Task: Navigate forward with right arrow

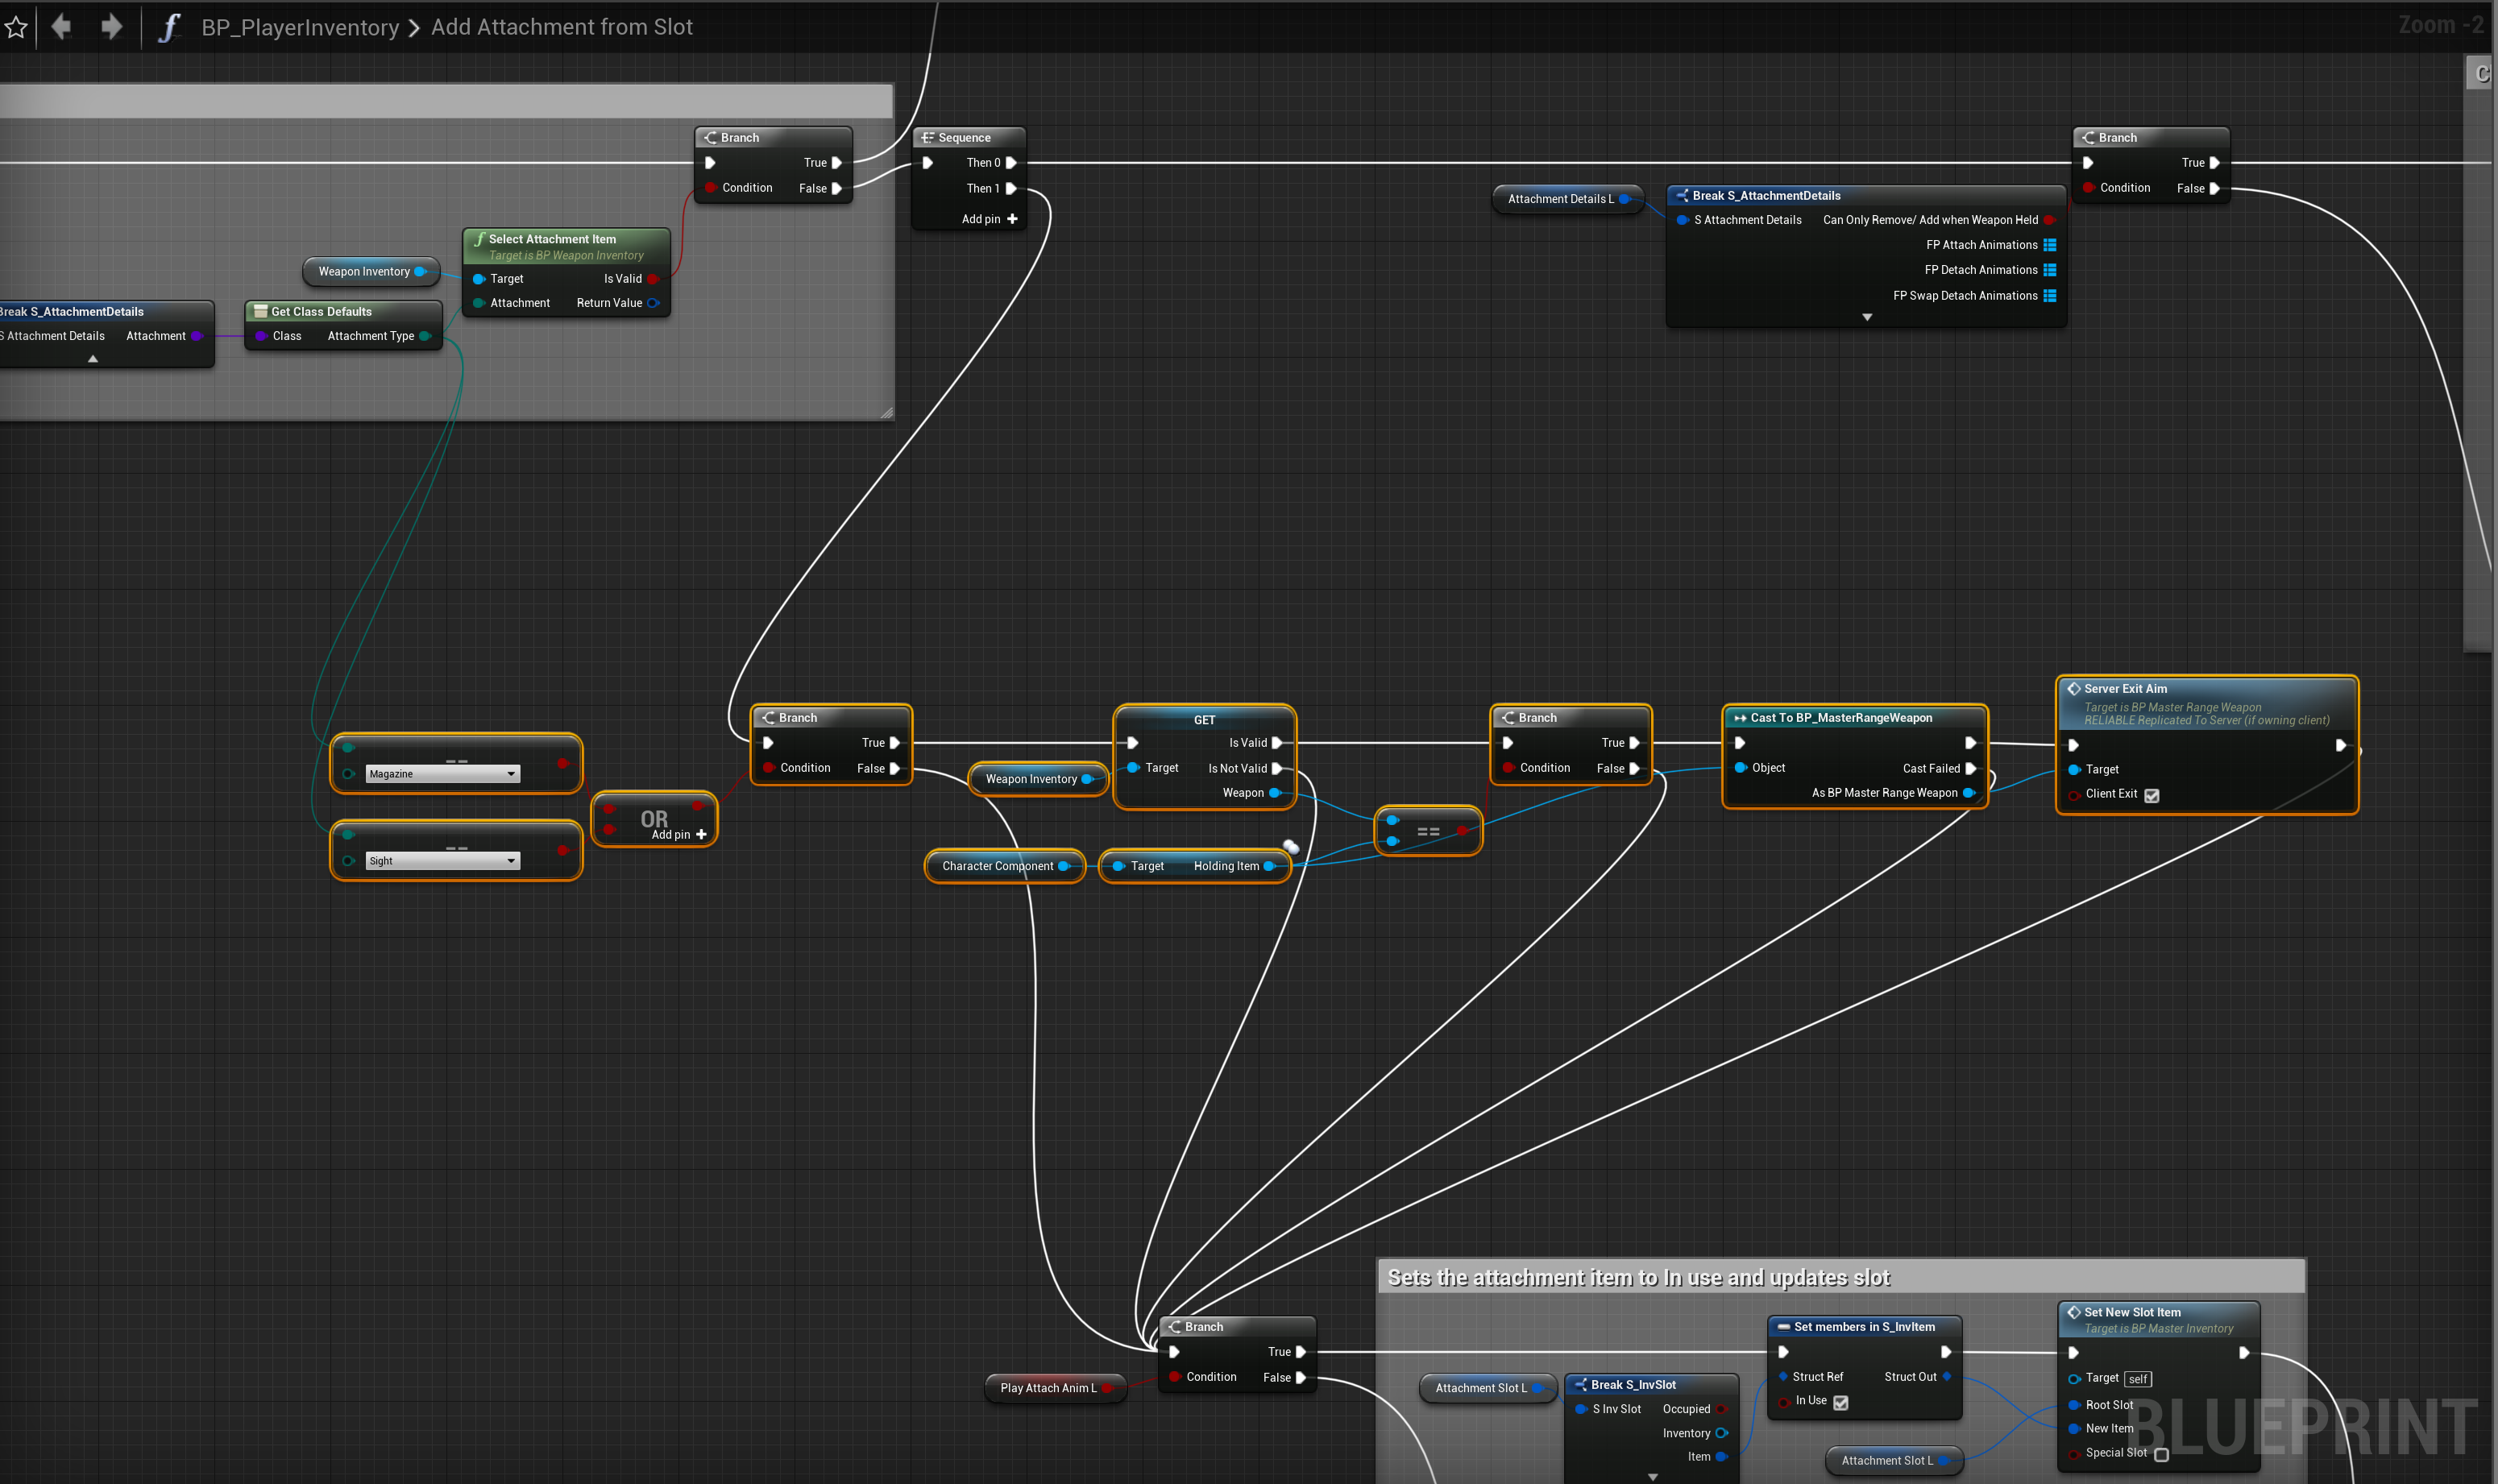Action: click(111, 27)
